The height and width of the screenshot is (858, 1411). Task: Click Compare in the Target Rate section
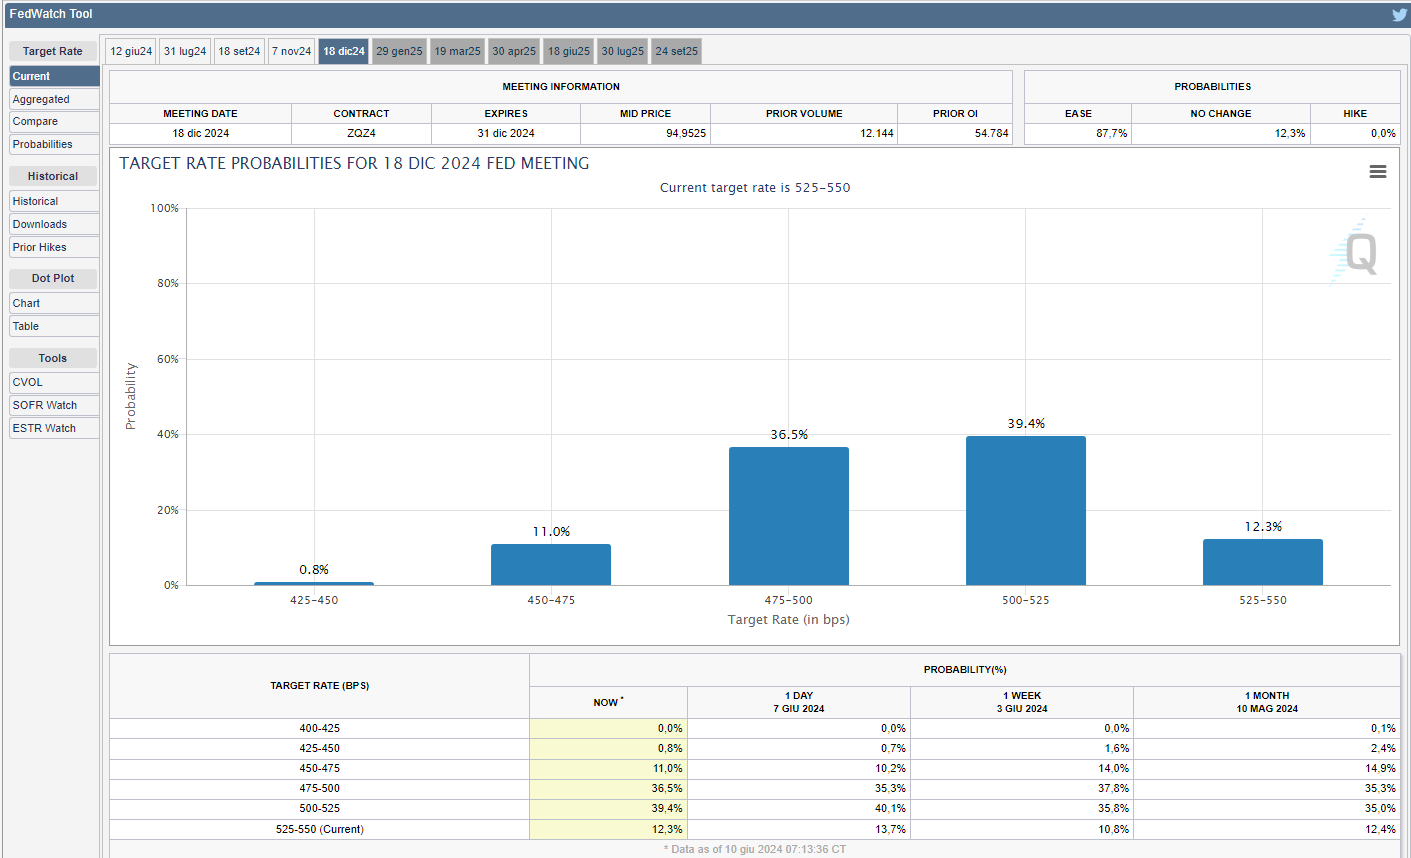point(54,121)
